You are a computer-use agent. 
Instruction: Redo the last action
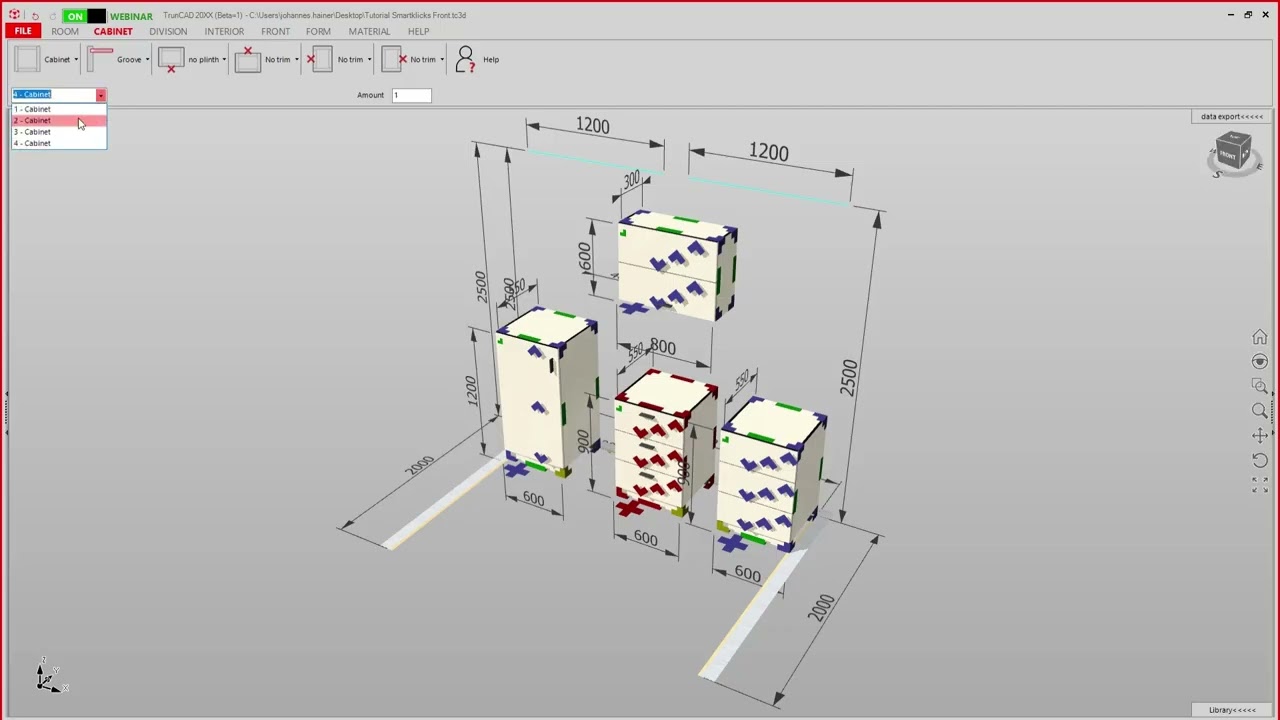(52, 16)
